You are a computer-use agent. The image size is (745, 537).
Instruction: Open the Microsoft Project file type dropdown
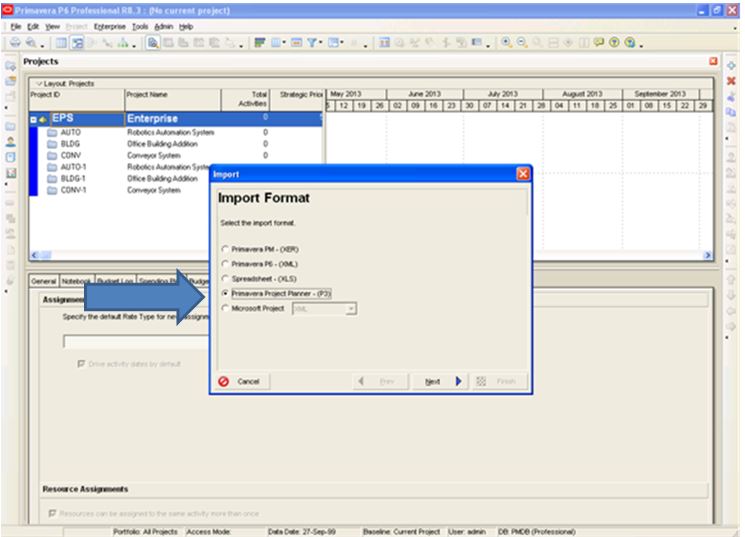pos(351,310)
